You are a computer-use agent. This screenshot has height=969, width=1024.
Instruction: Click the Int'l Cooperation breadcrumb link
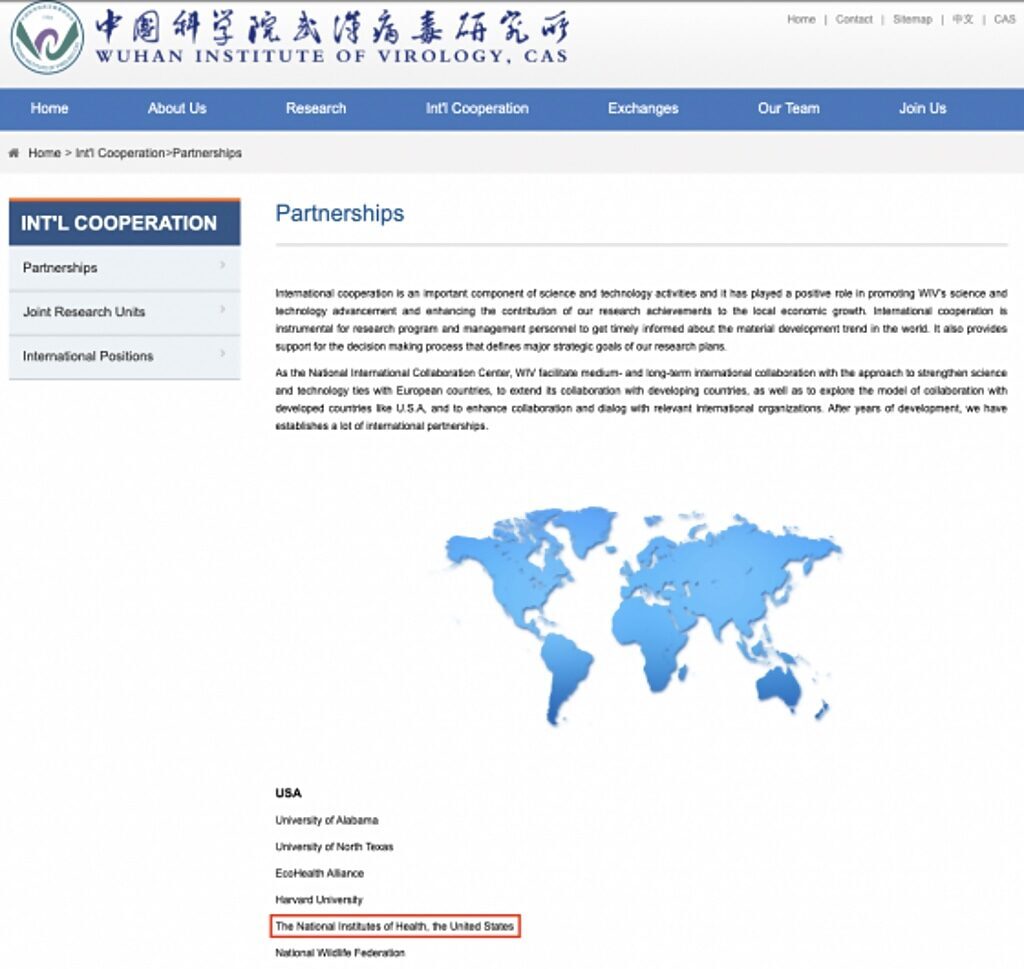pyautogui.click(x=120, y=153)
